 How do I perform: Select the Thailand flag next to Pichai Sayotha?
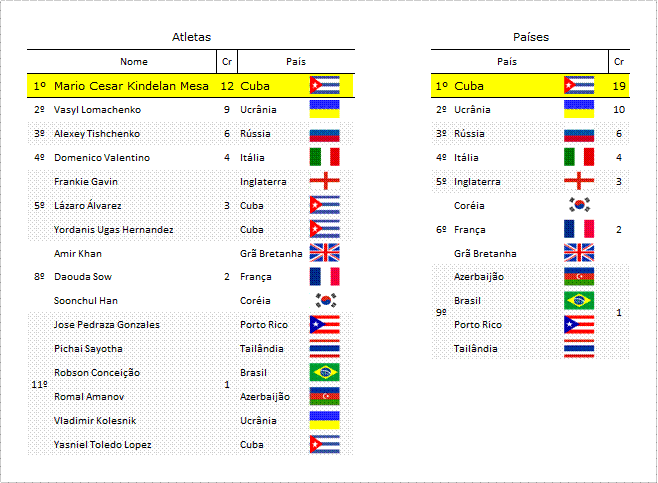click(324, 348)
